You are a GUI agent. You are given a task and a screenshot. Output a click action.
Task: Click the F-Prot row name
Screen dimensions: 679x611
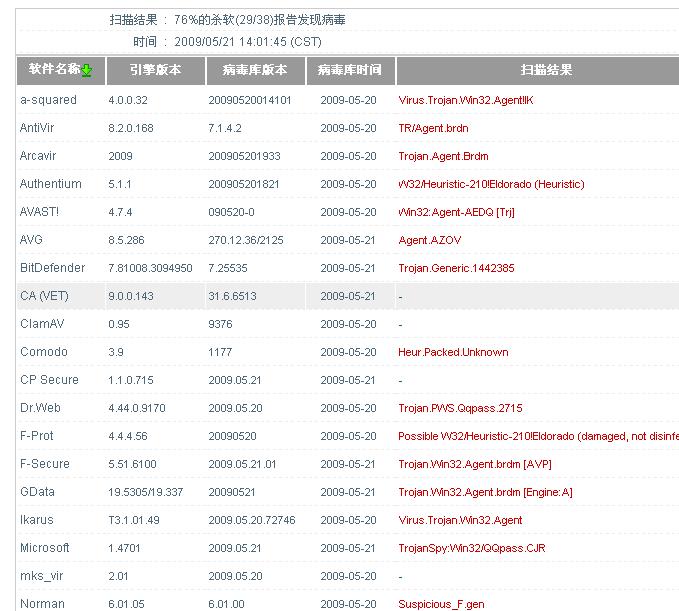point(37,436)
